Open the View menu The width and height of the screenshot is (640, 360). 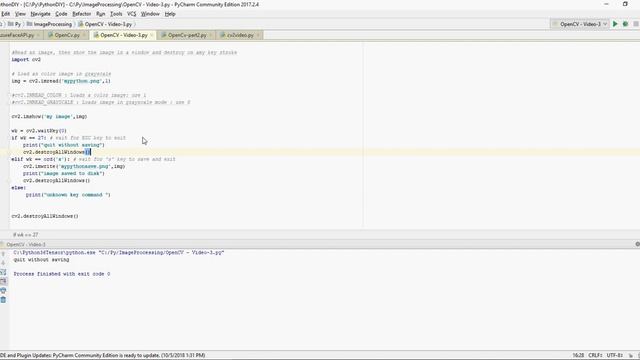[20, 14]
